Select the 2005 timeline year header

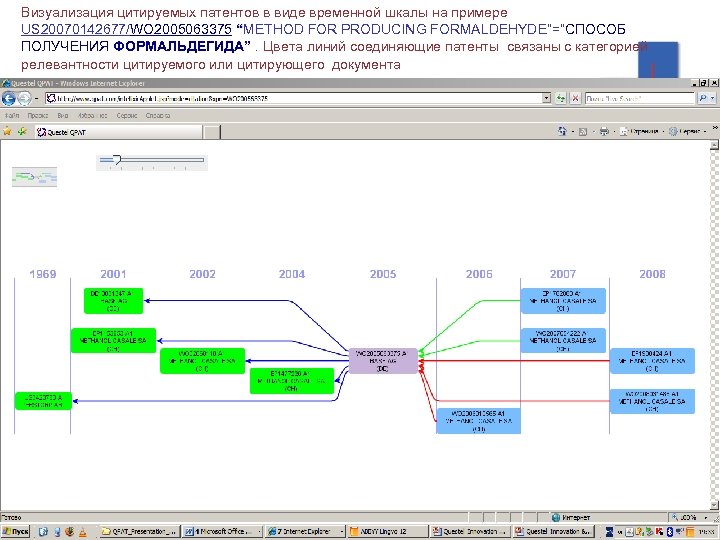pos(383,274)
